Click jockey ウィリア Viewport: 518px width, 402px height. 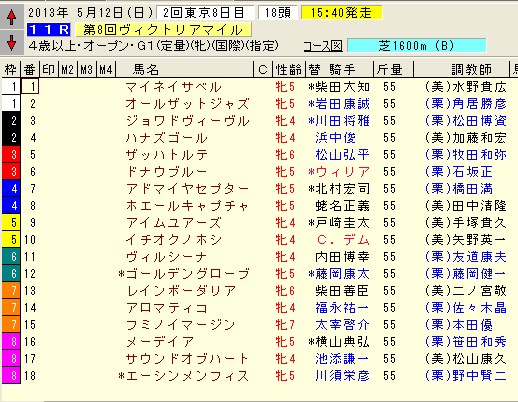tap(342, 172)
